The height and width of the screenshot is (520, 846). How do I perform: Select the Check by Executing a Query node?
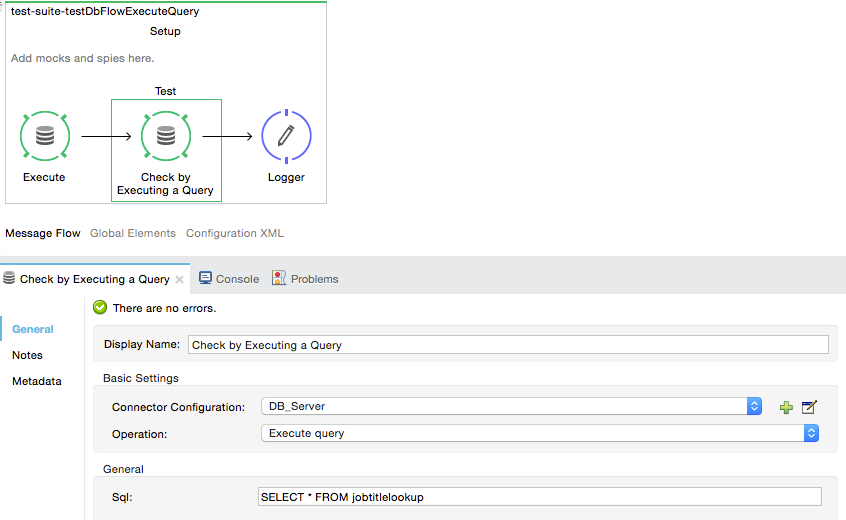click(166, 136)
